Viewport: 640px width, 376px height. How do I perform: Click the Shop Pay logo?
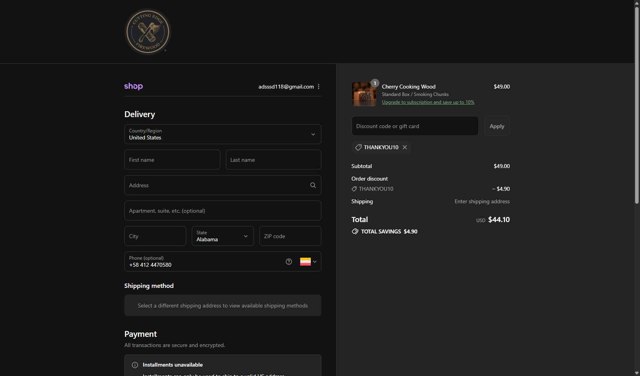coord(133,86)
